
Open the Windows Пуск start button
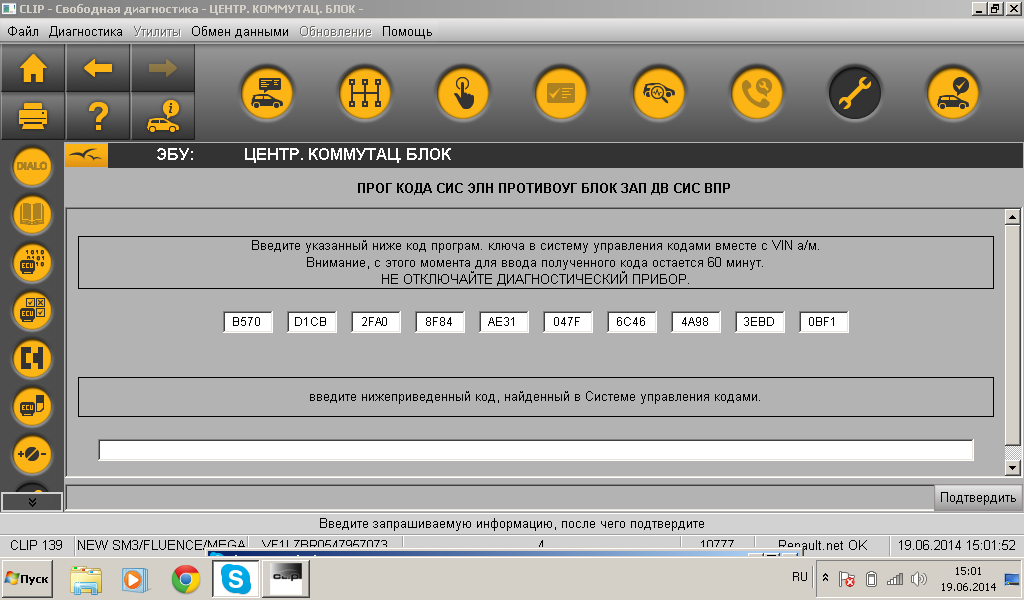(x=27, y=578)
